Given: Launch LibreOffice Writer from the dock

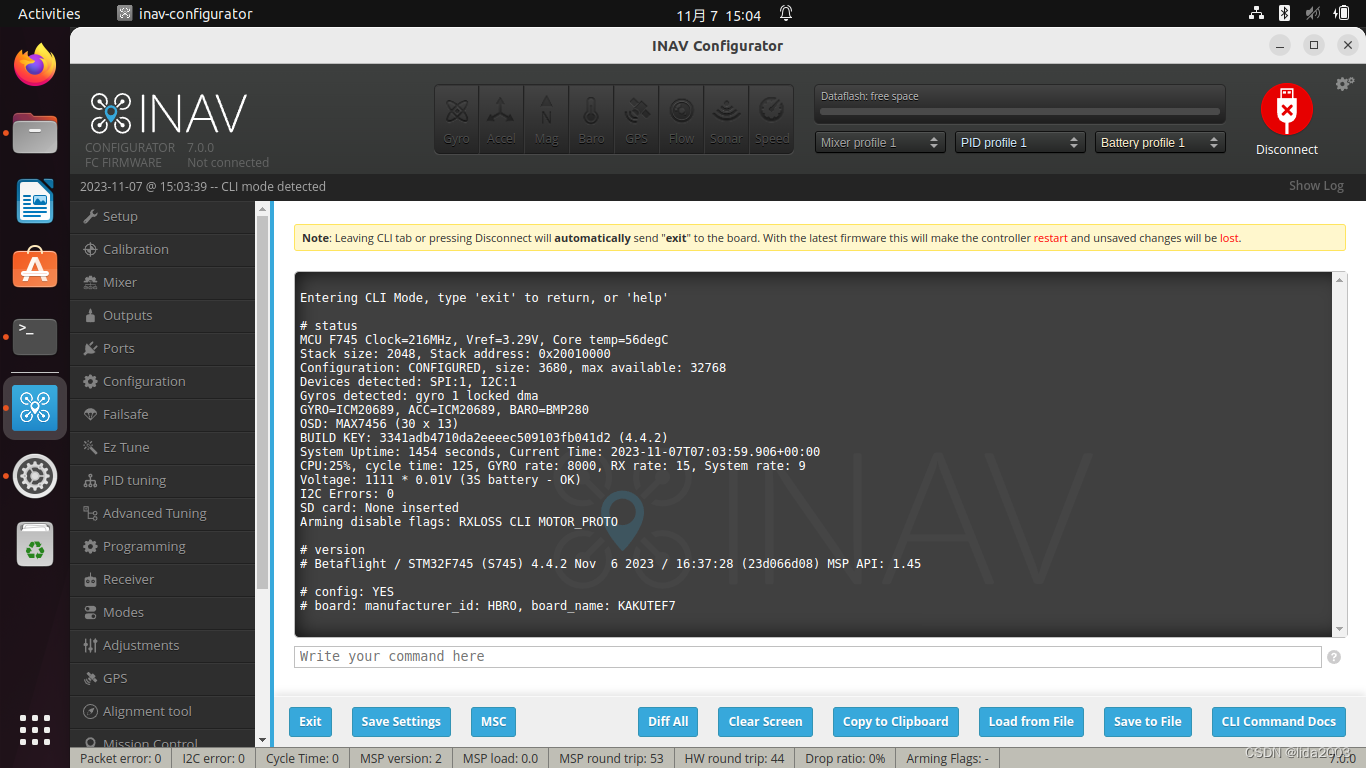Looking at the screenshot, I should click(35, 201).
